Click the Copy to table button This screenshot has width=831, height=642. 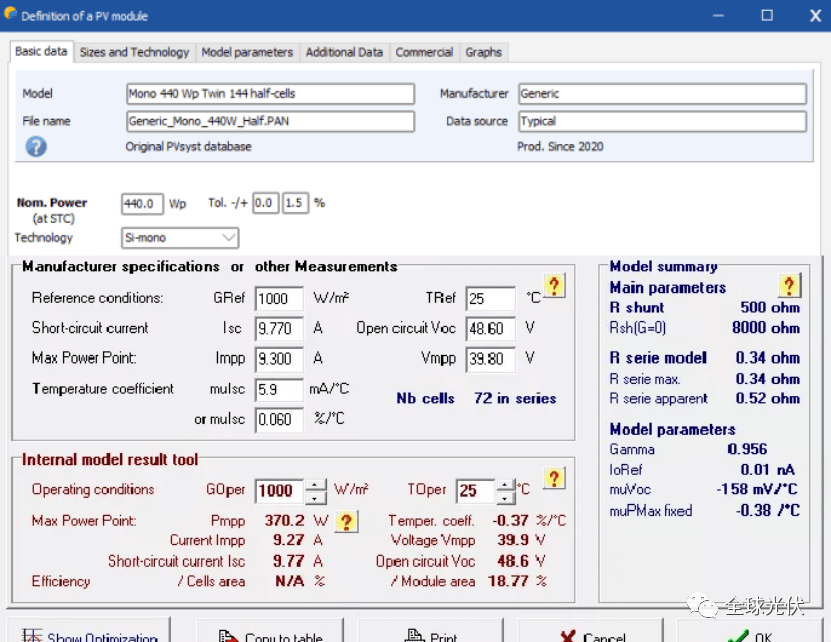tap(270, 632)
